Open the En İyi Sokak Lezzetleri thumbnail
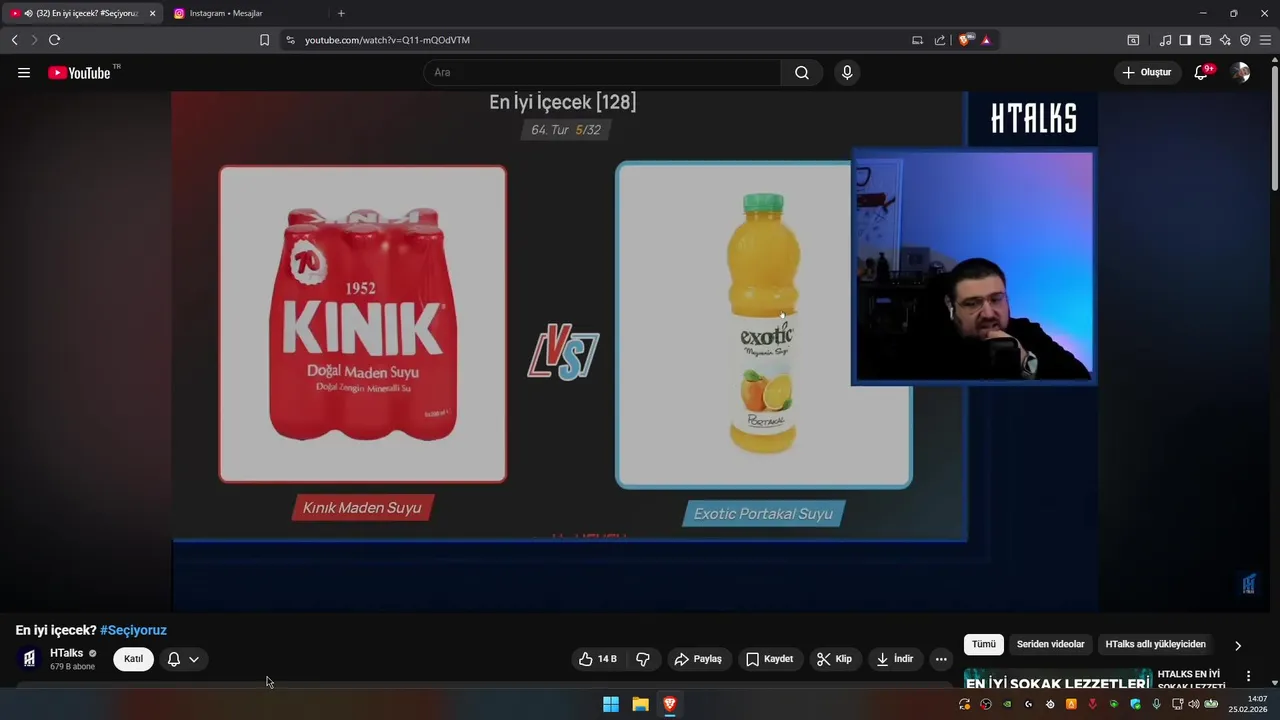The image size is (1280, 720). [1058, 679]
